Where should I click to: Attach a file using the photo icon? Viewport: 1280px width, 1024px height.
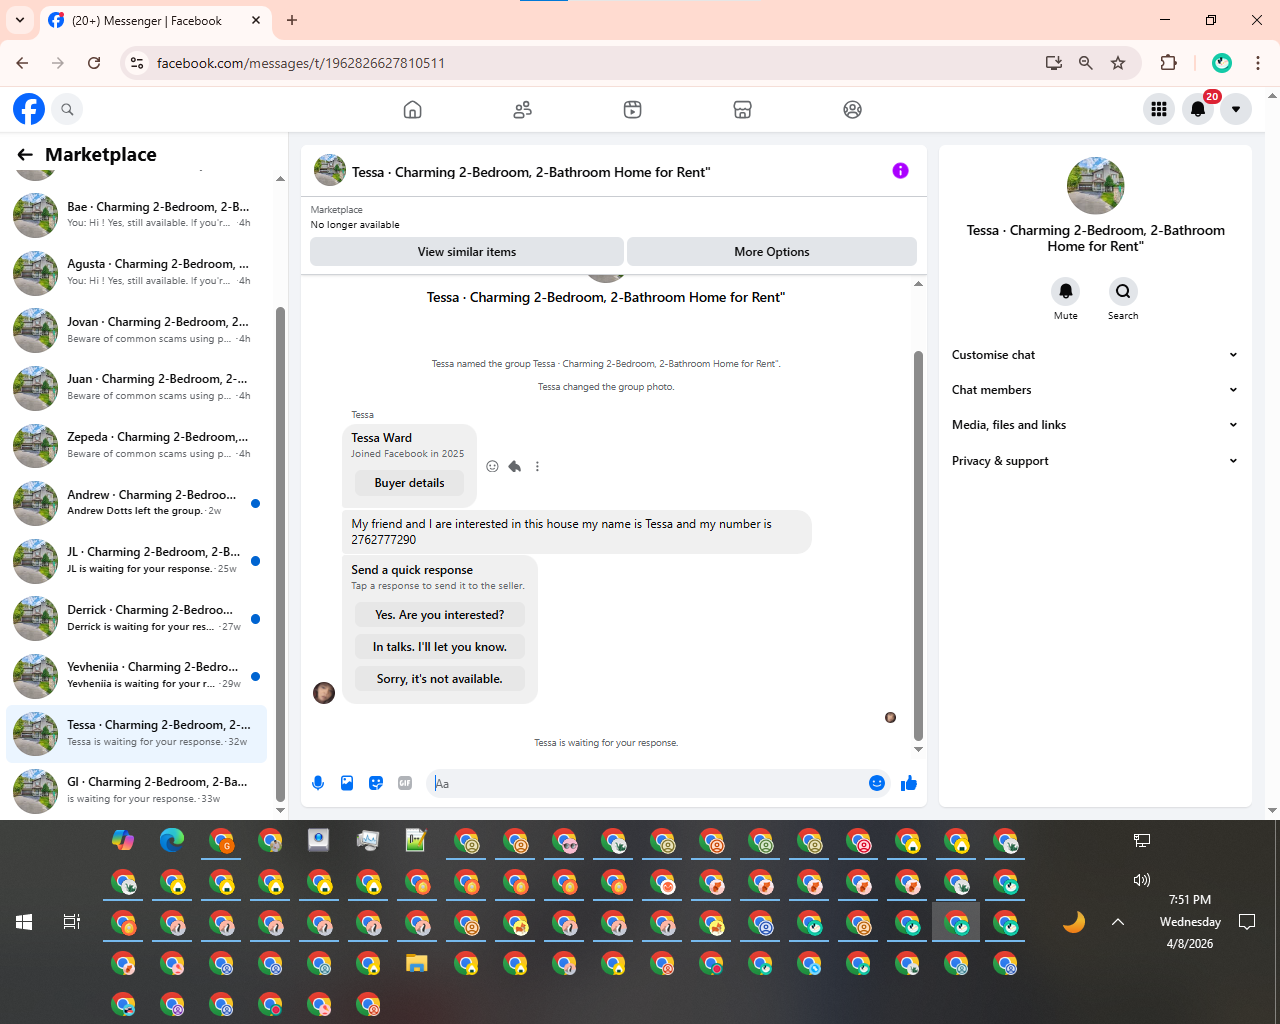(347, 783)
